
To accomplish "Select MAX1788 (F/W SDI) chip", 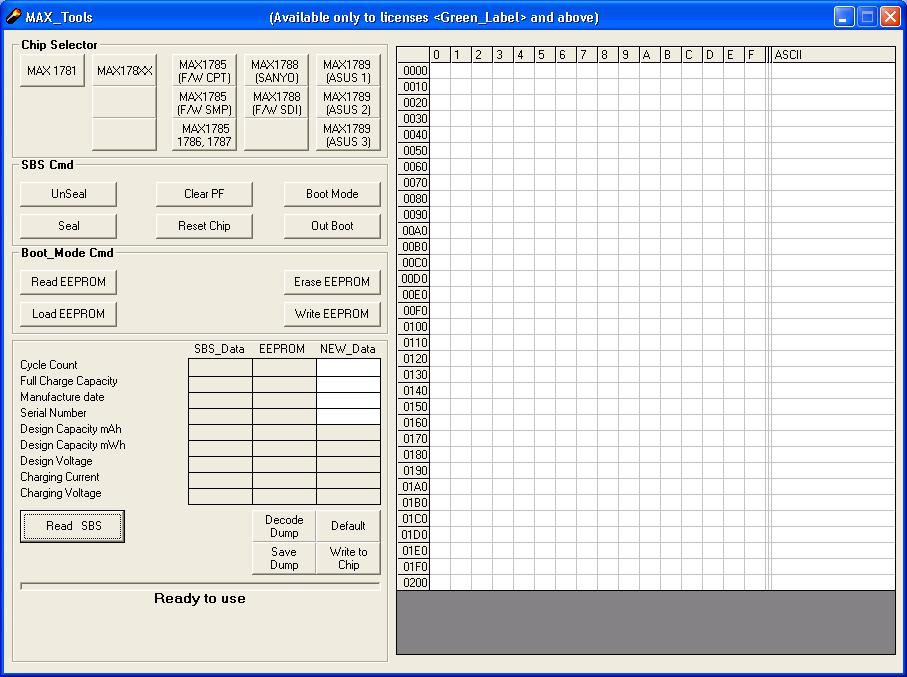I will (276, 103).
